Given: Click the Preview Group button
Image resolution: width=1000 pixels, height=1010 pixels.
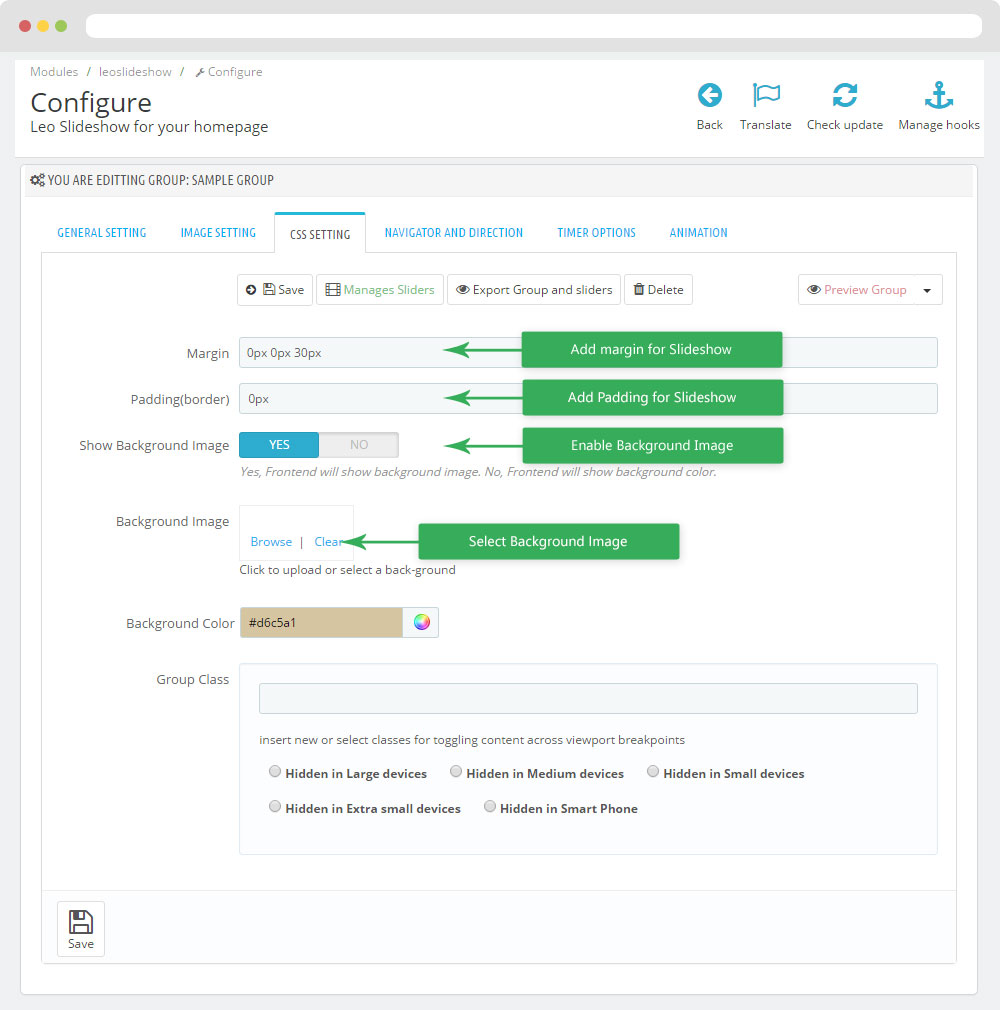Looking at the screenshot, I should pyautogui.click(x=857, y=290).
